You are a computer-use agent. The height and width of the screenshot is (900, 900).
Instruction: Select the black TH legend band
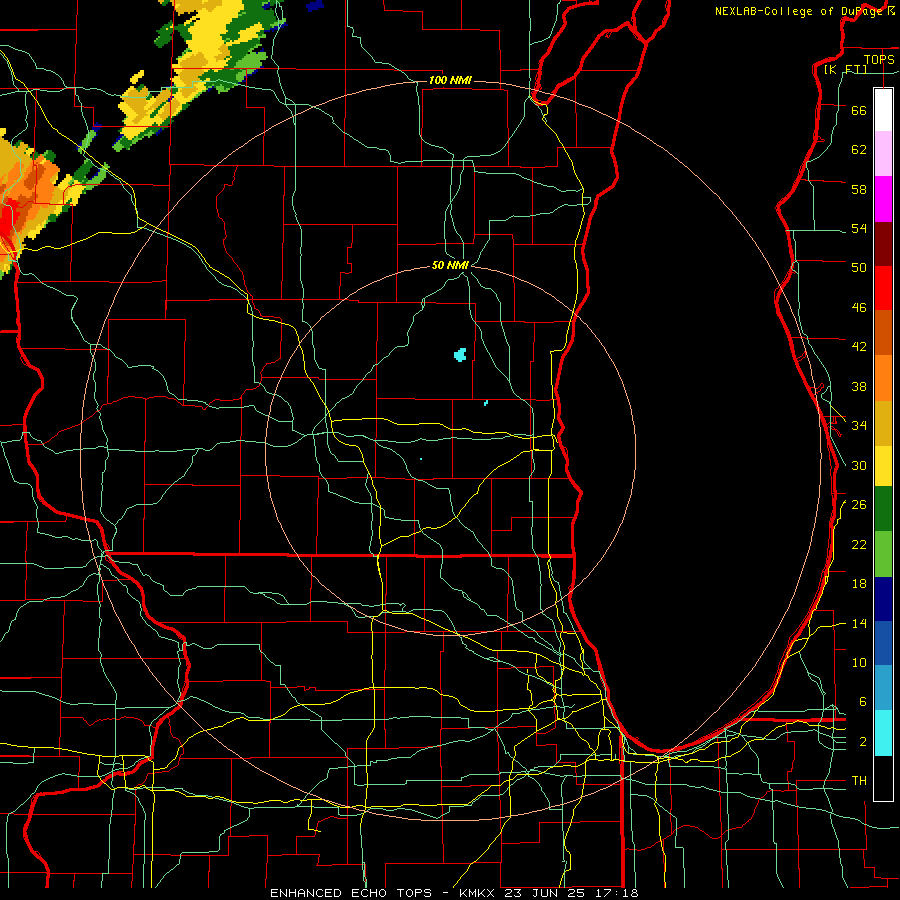(x=883, y=778)
